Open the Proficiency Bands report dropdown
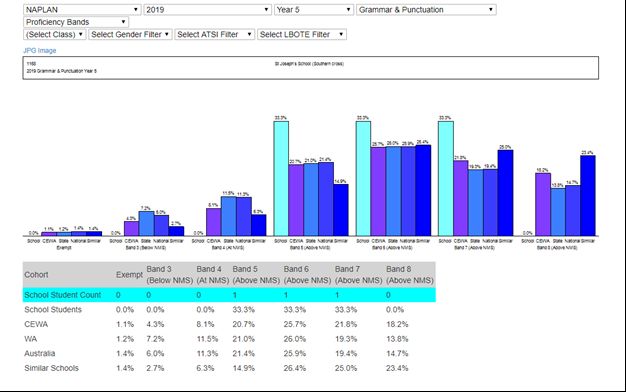 (76, 22)
